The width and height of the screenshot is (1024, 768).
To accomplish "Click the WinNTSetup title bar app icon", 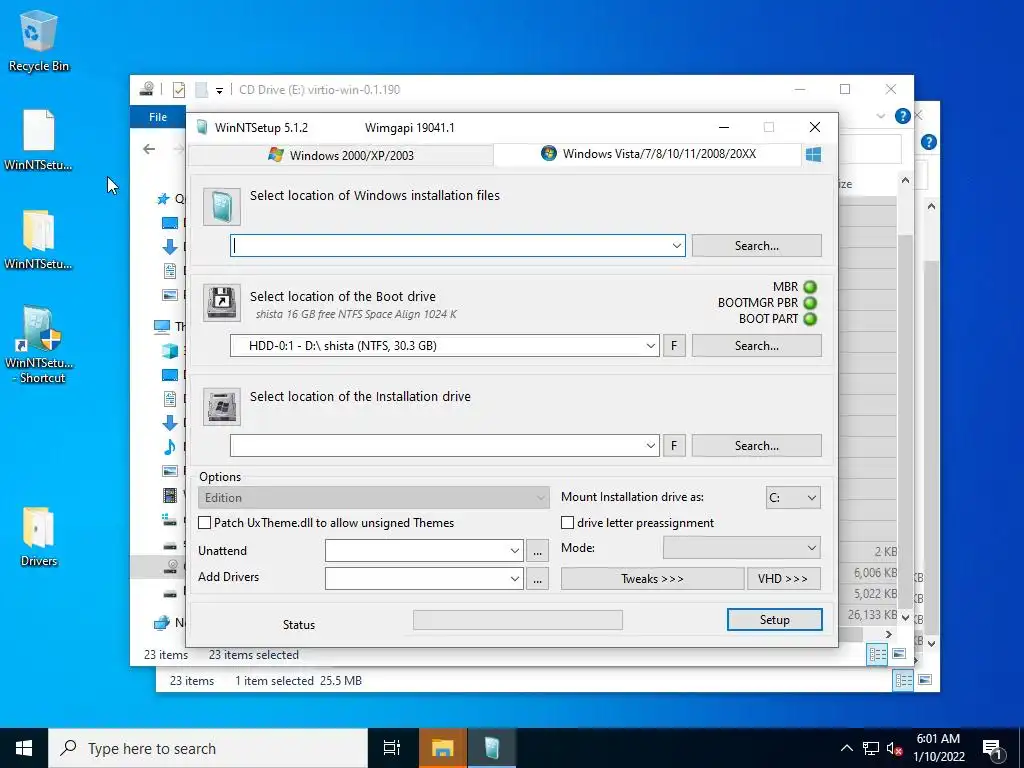I will coord(202,127).
